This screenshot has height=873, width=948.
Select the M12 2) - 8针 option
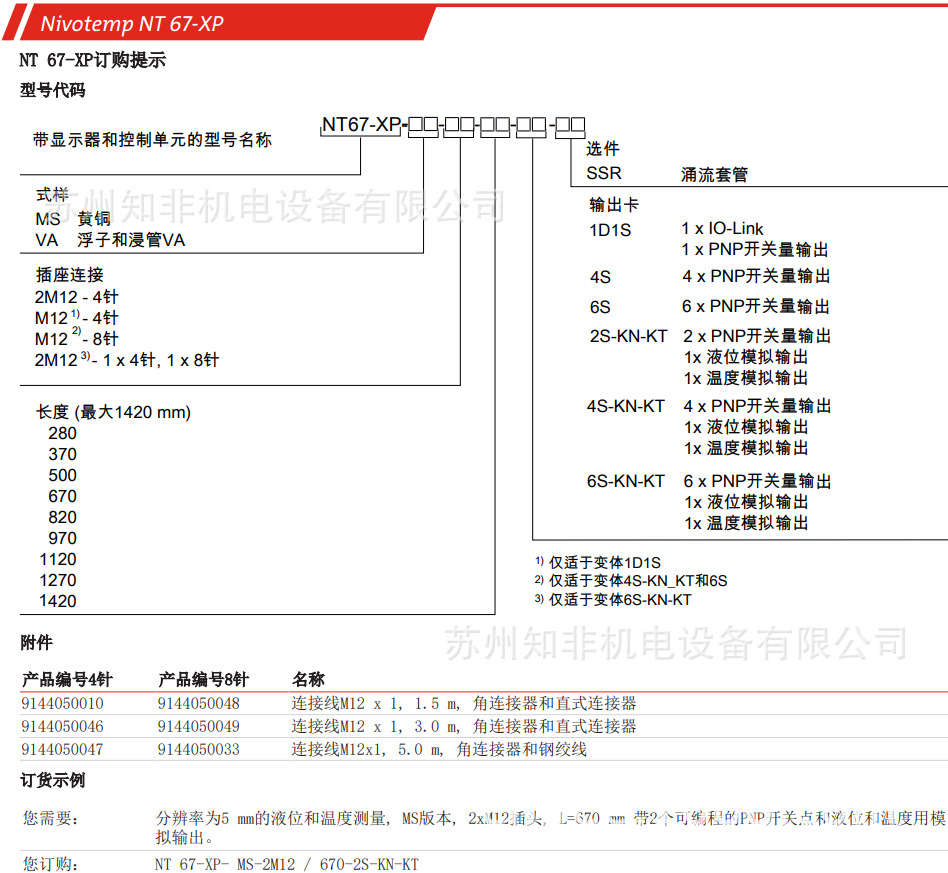[x=77, y=339]
